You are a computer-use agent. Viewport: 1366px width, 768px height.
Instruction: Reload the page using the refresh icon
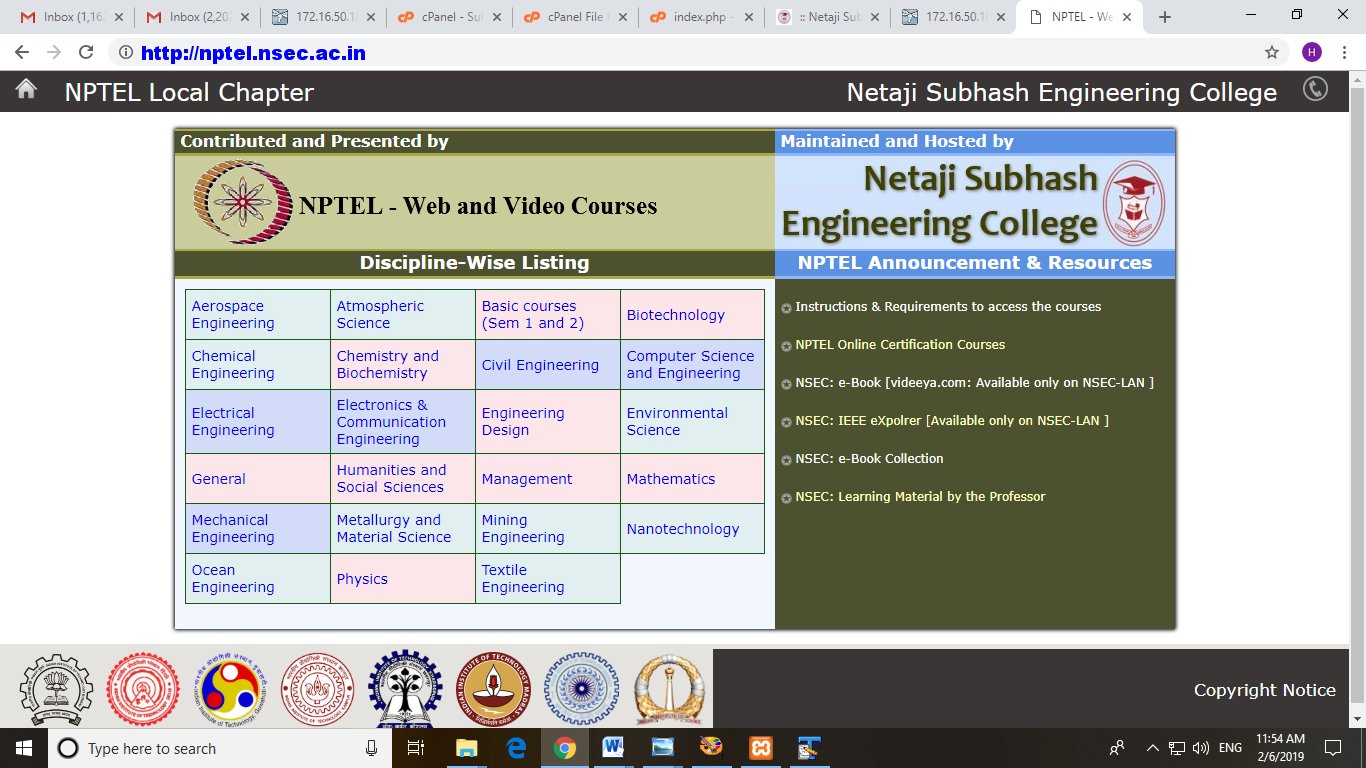pos(86,53)
